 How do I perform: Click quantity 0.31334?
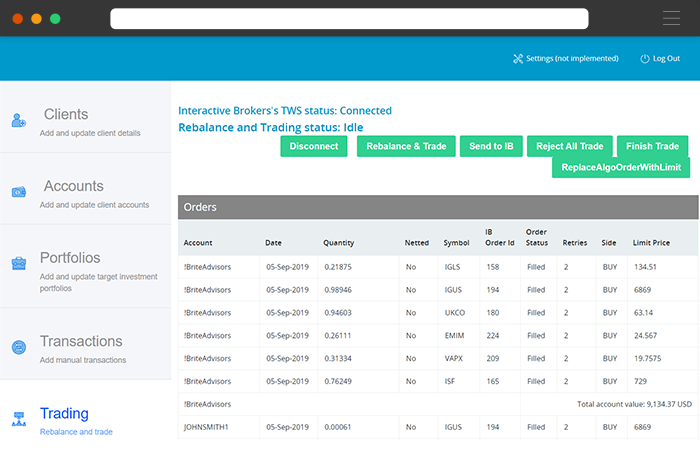[x=338, y=359]
